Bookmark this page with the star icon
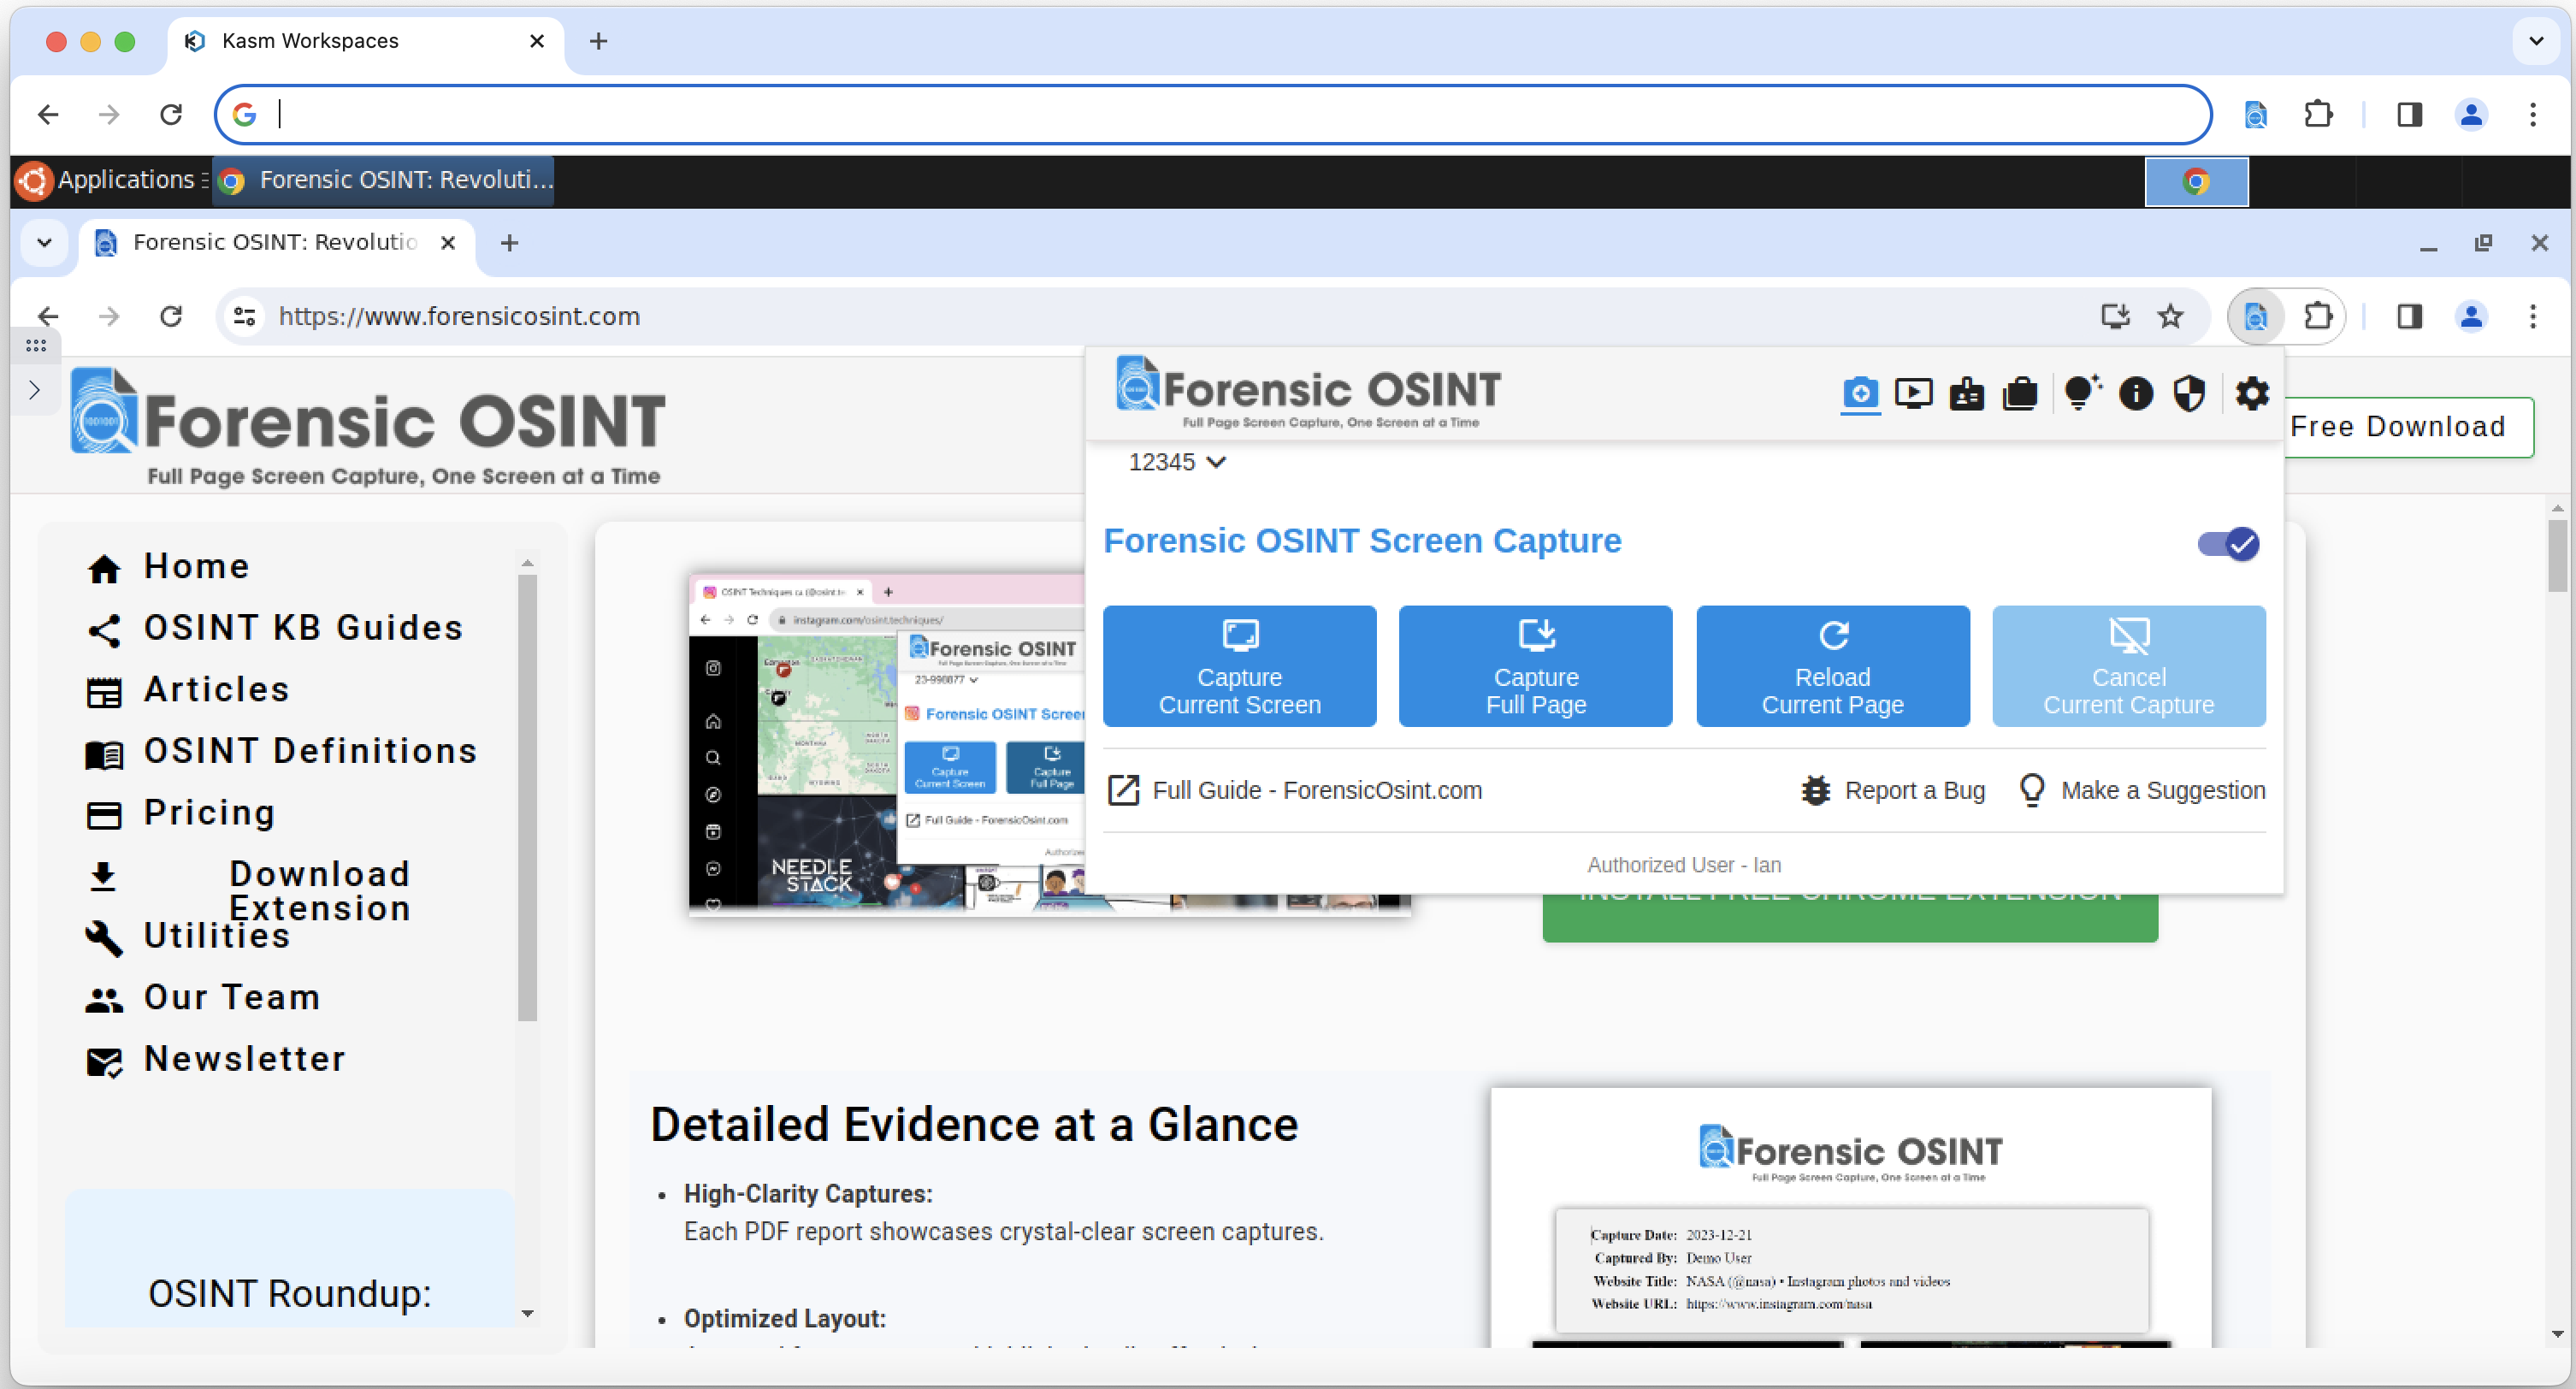 2170,317
